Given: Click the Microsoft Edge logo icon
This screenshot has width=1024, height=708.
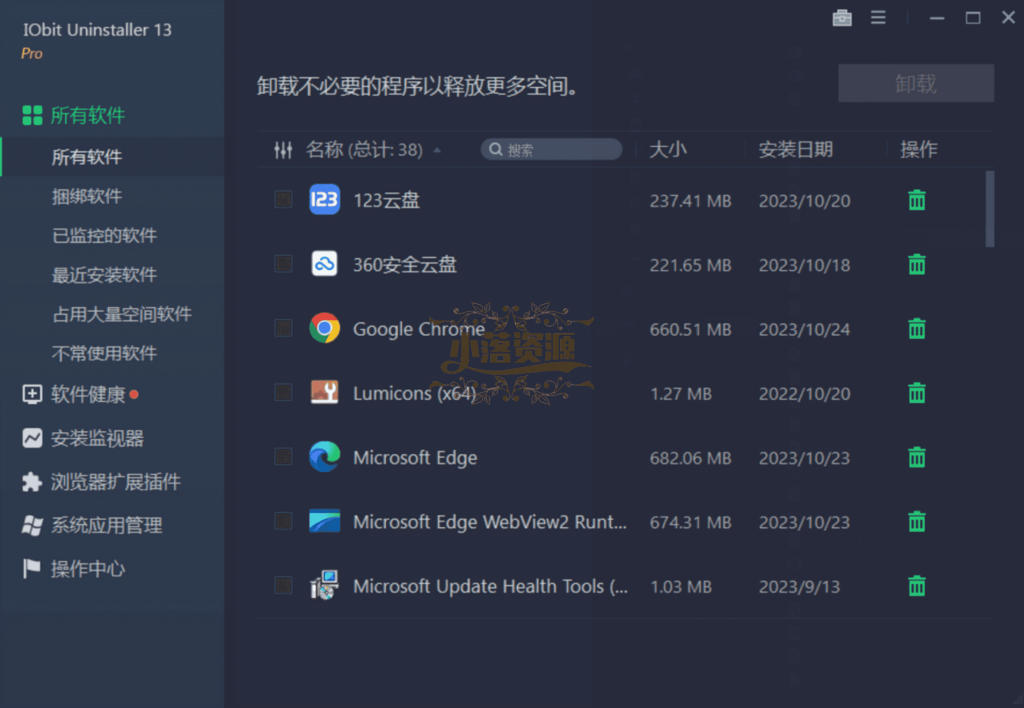Looking at the screenshot, I should 324,457.
